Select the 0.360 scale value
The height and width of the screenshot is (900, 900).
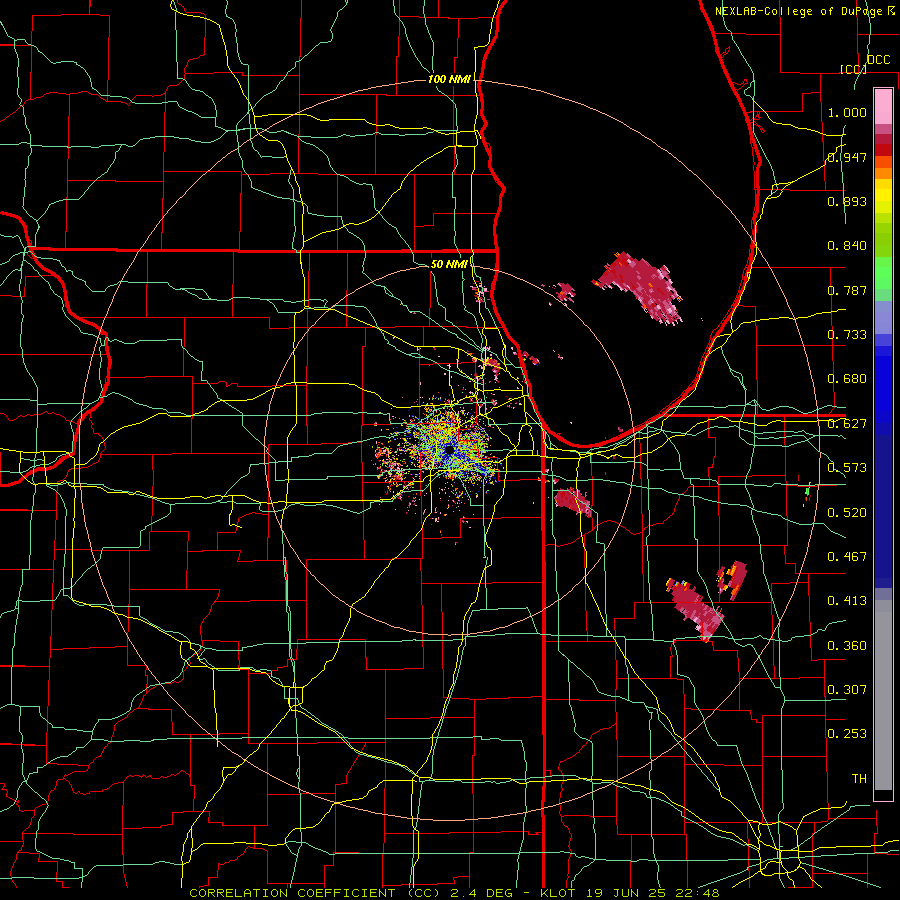tap(847, 646)
